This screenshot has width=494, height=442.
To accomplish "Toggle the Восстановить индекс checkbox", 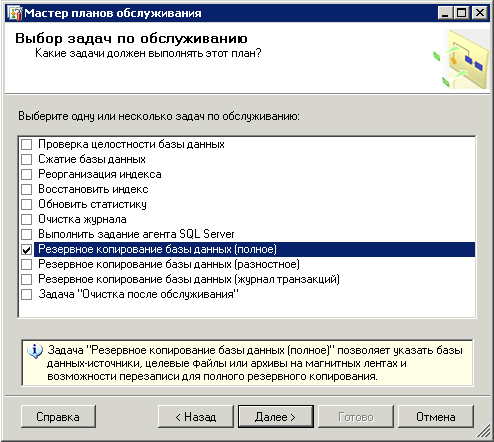I will click(x=26, y=189).
